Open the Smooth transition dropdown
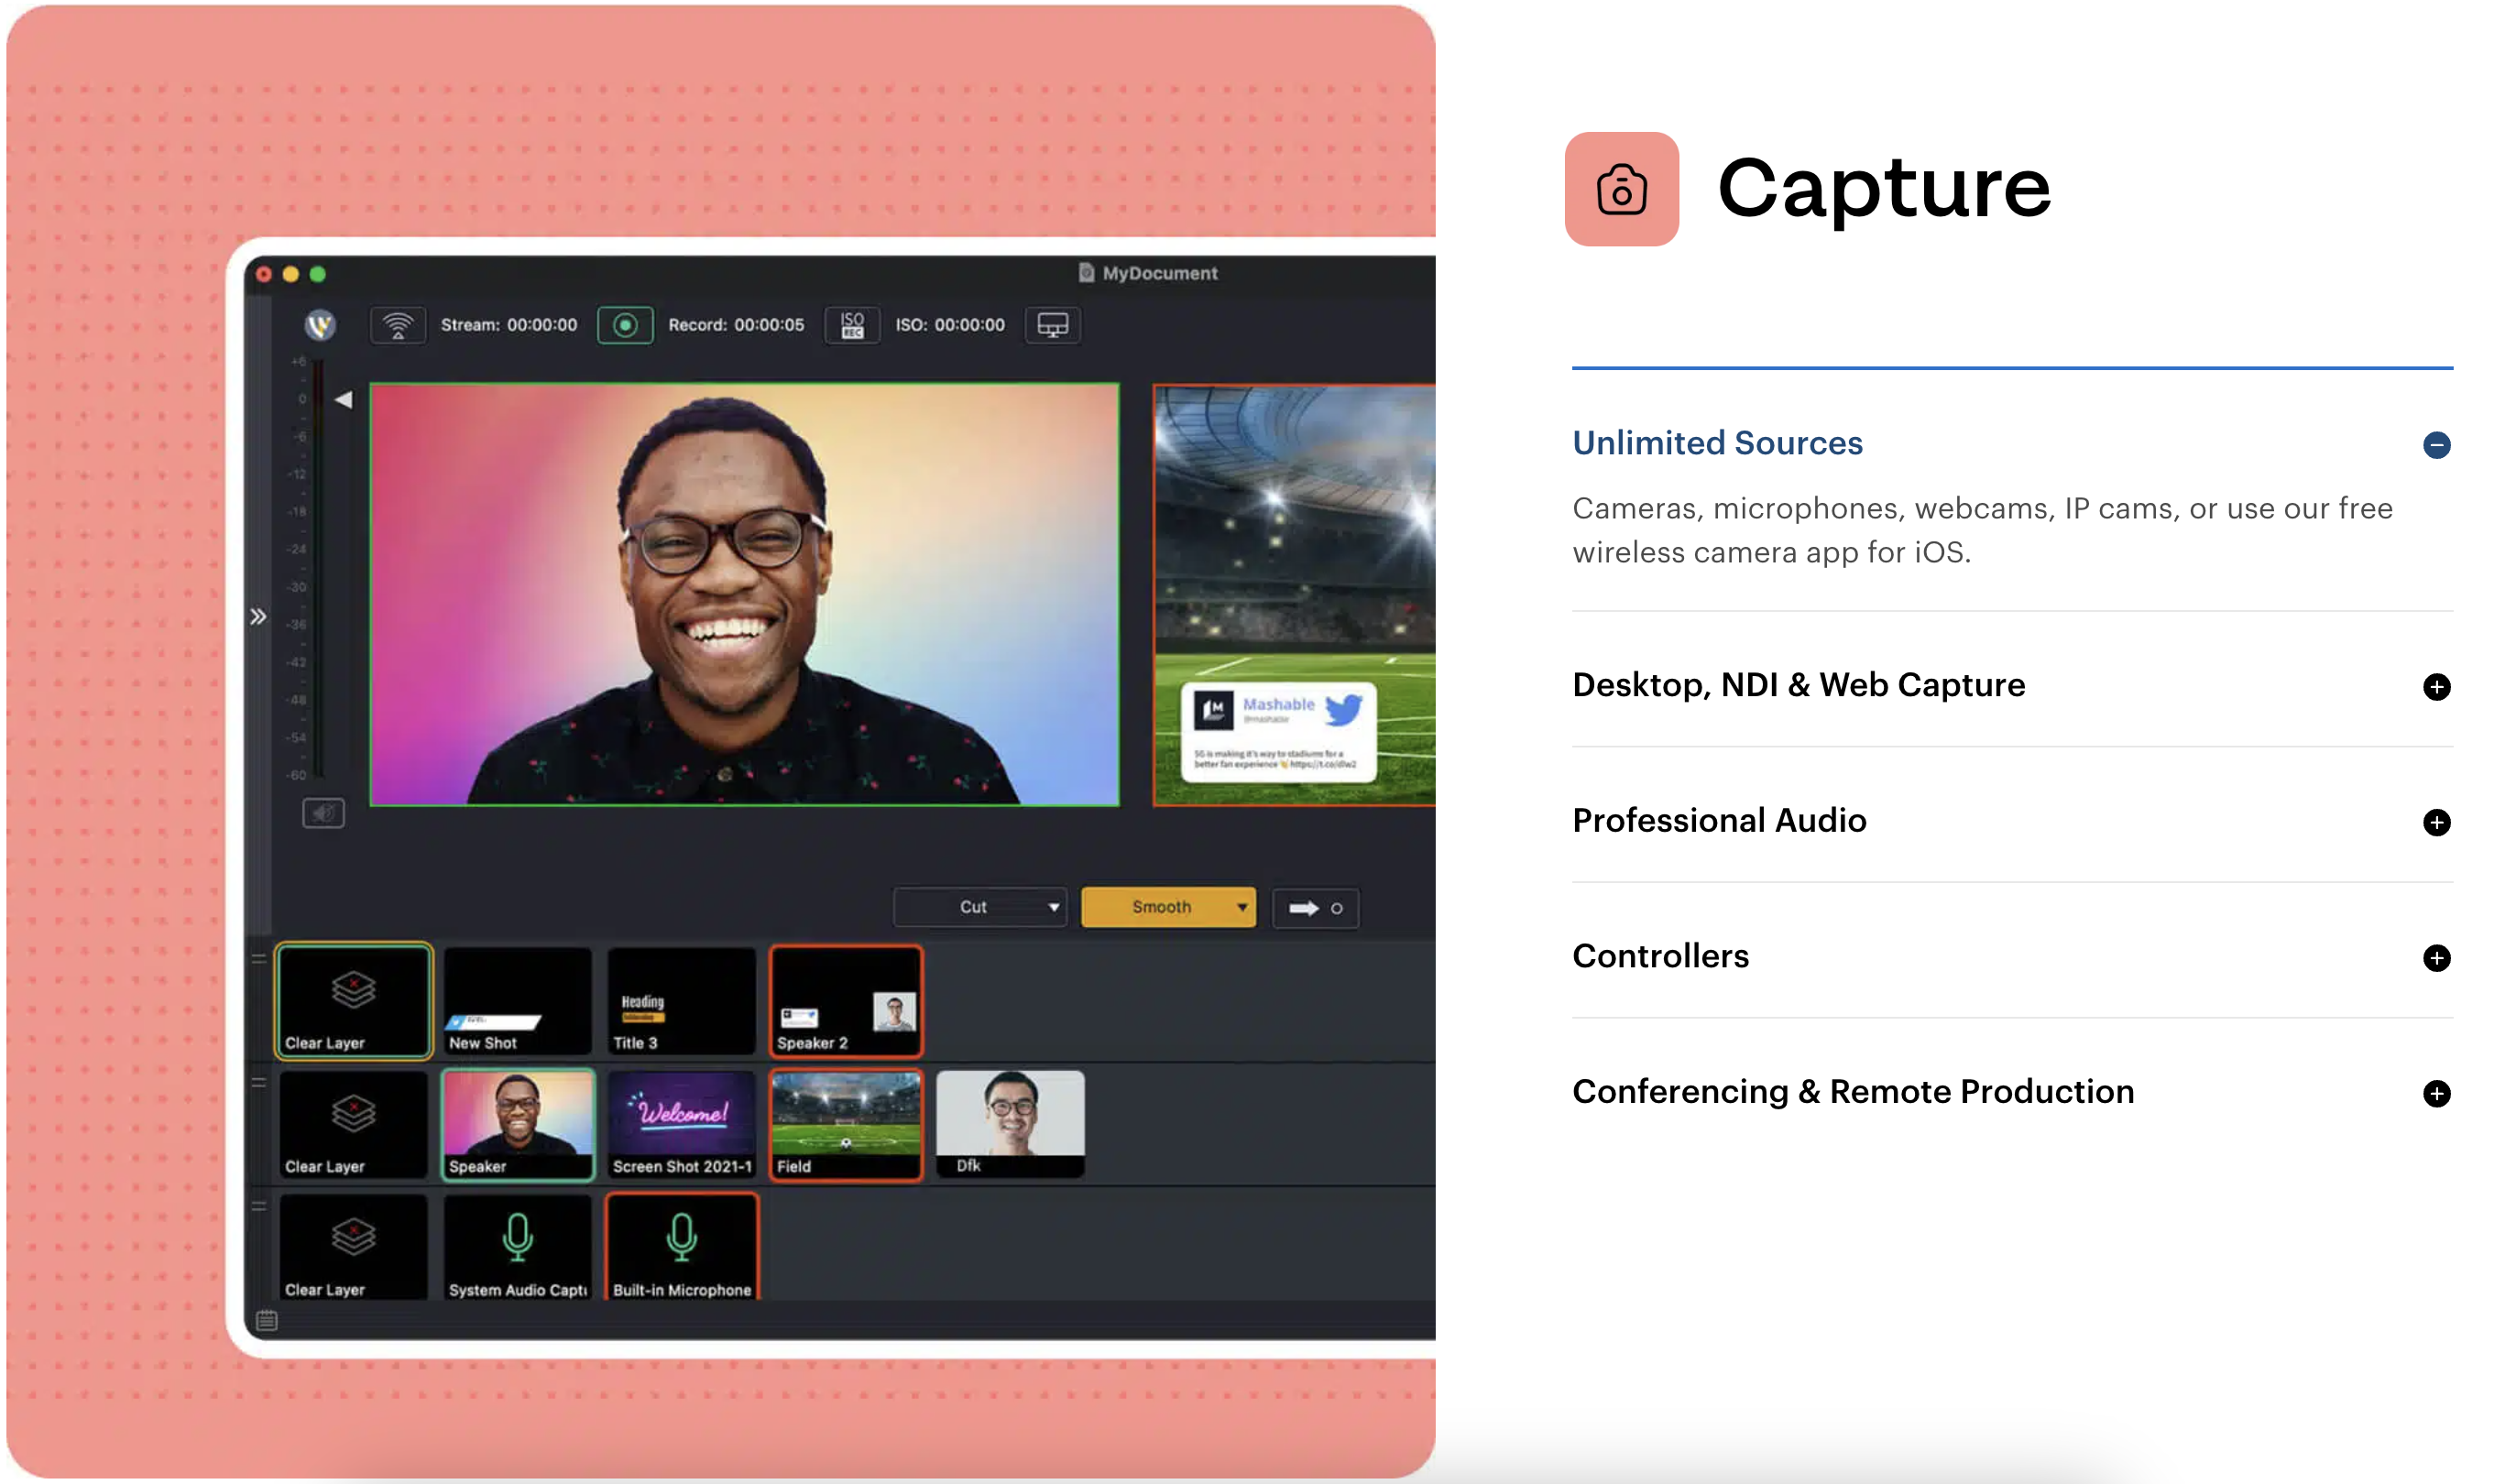 1168,907
